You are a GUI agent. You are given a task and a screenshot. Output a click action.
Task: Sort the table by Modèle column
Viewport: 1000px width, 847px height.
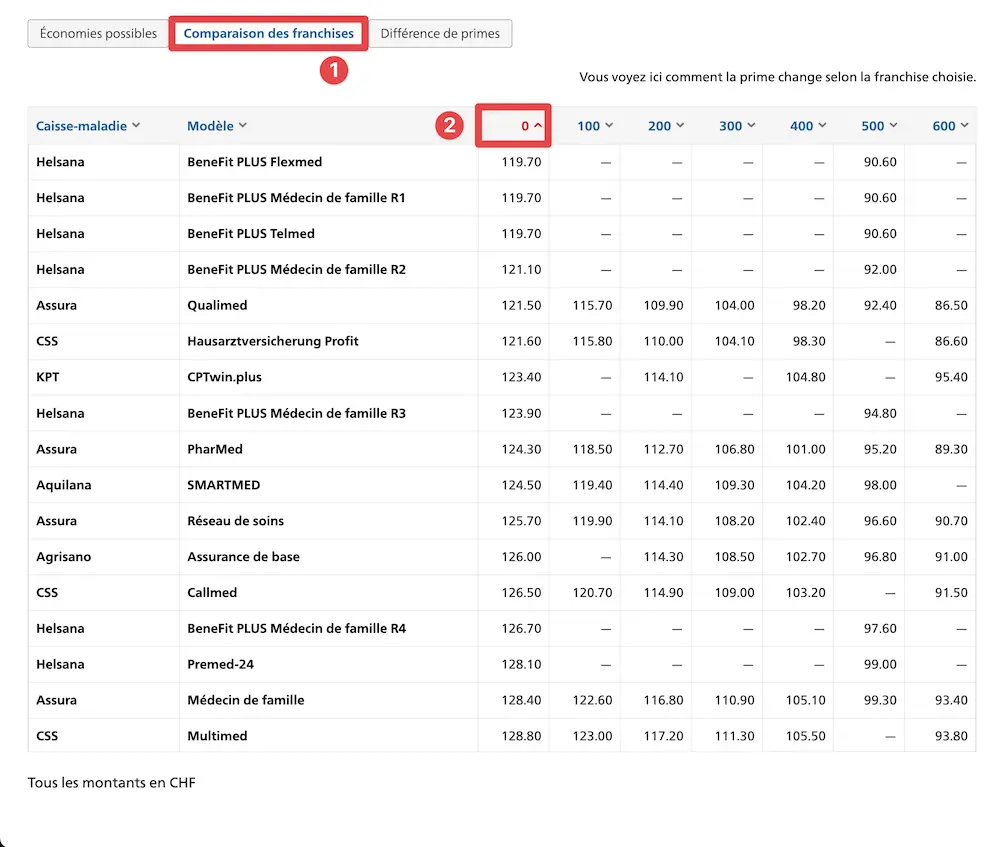[x=217, y=126]
